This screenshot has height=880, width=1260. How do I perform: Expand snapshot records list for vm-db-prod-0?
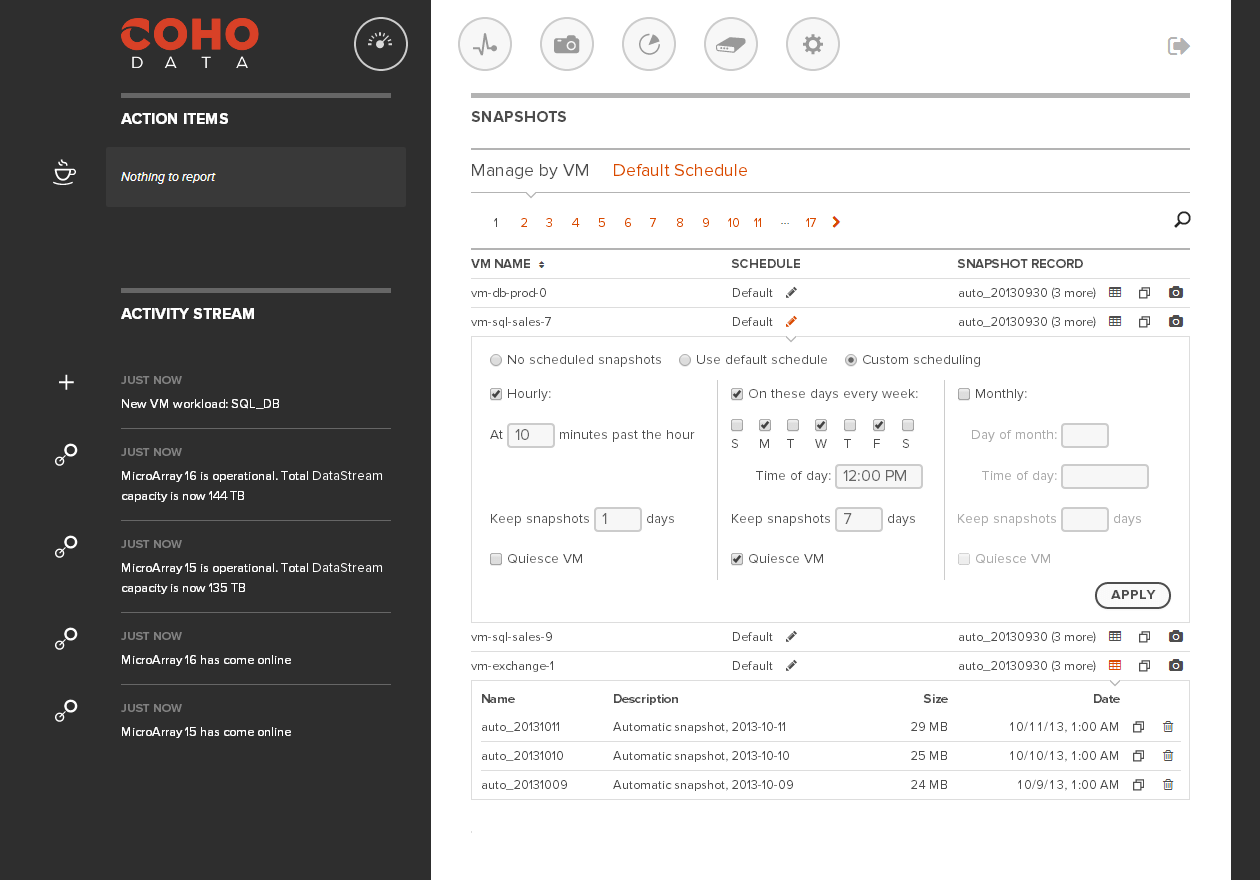1115,293
